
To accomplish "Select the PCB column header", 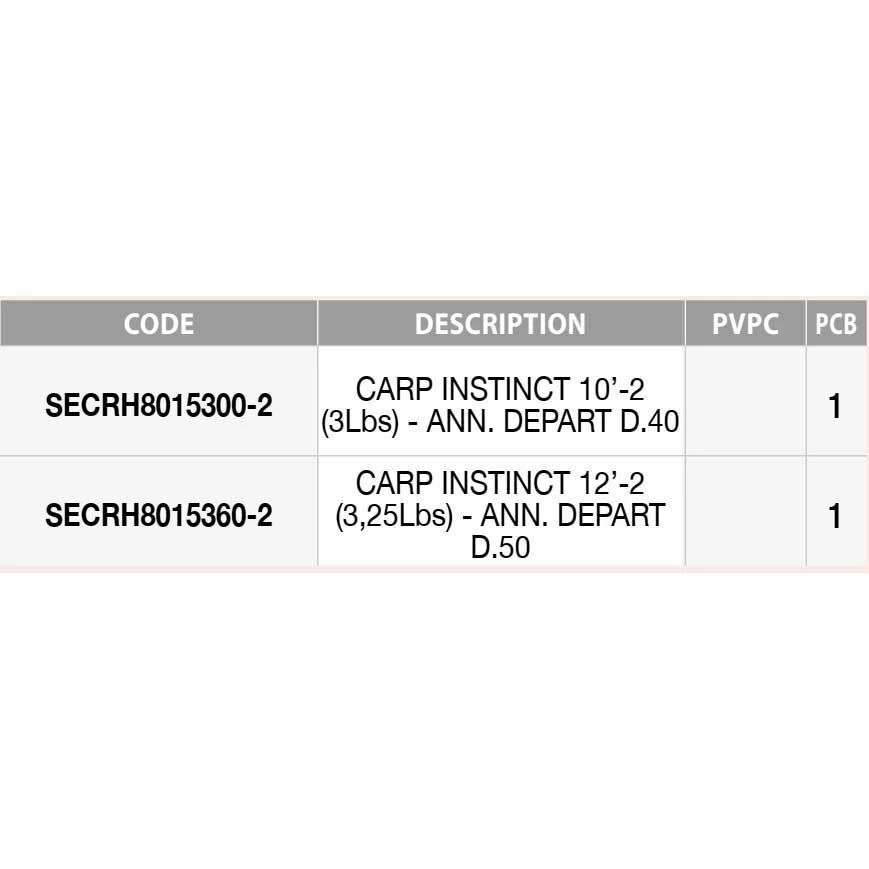I will pyautogui.click(x=836, y=324).
